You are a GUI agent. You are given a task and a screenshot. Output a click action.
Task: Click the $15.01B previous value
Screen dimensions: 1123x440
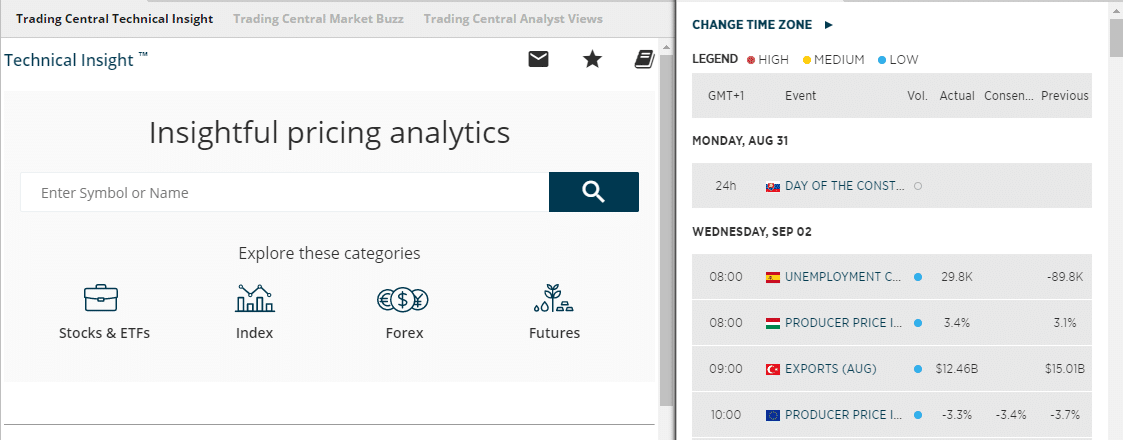click(x=1065, y=369)
